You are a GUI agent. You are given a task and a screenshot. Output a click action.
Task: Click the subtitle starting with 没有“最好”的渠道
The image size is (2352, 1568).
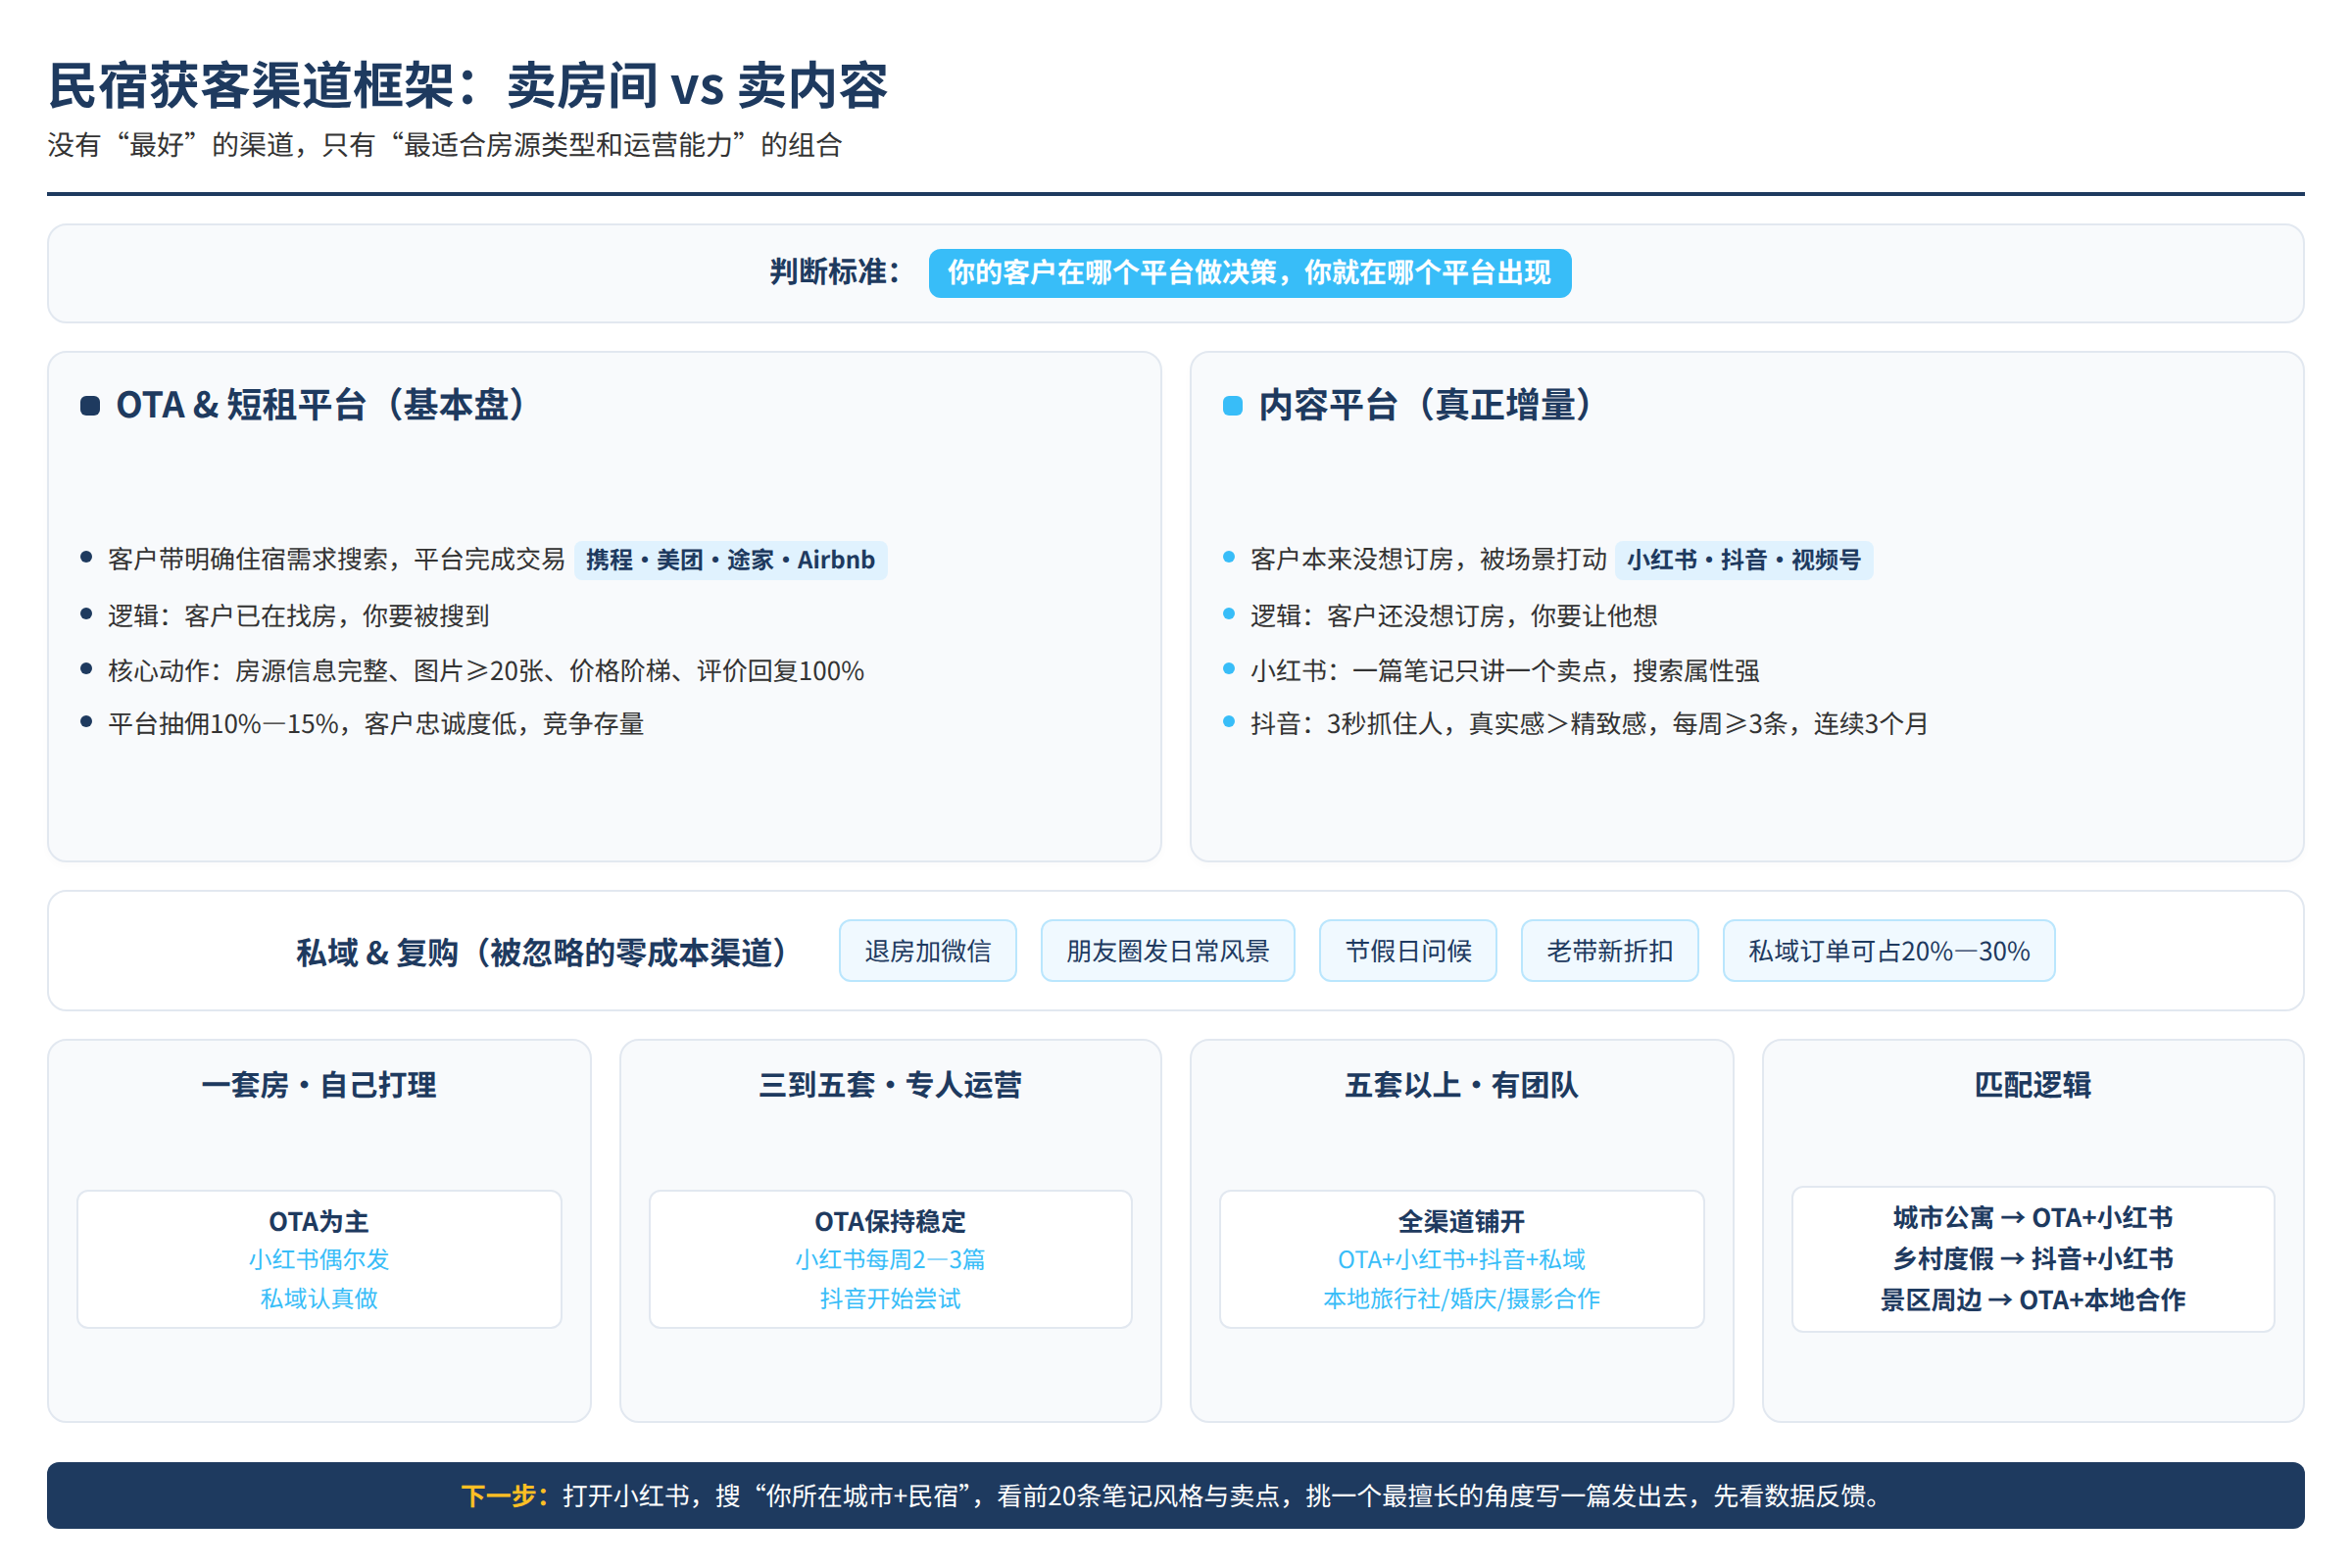(445, 145)
